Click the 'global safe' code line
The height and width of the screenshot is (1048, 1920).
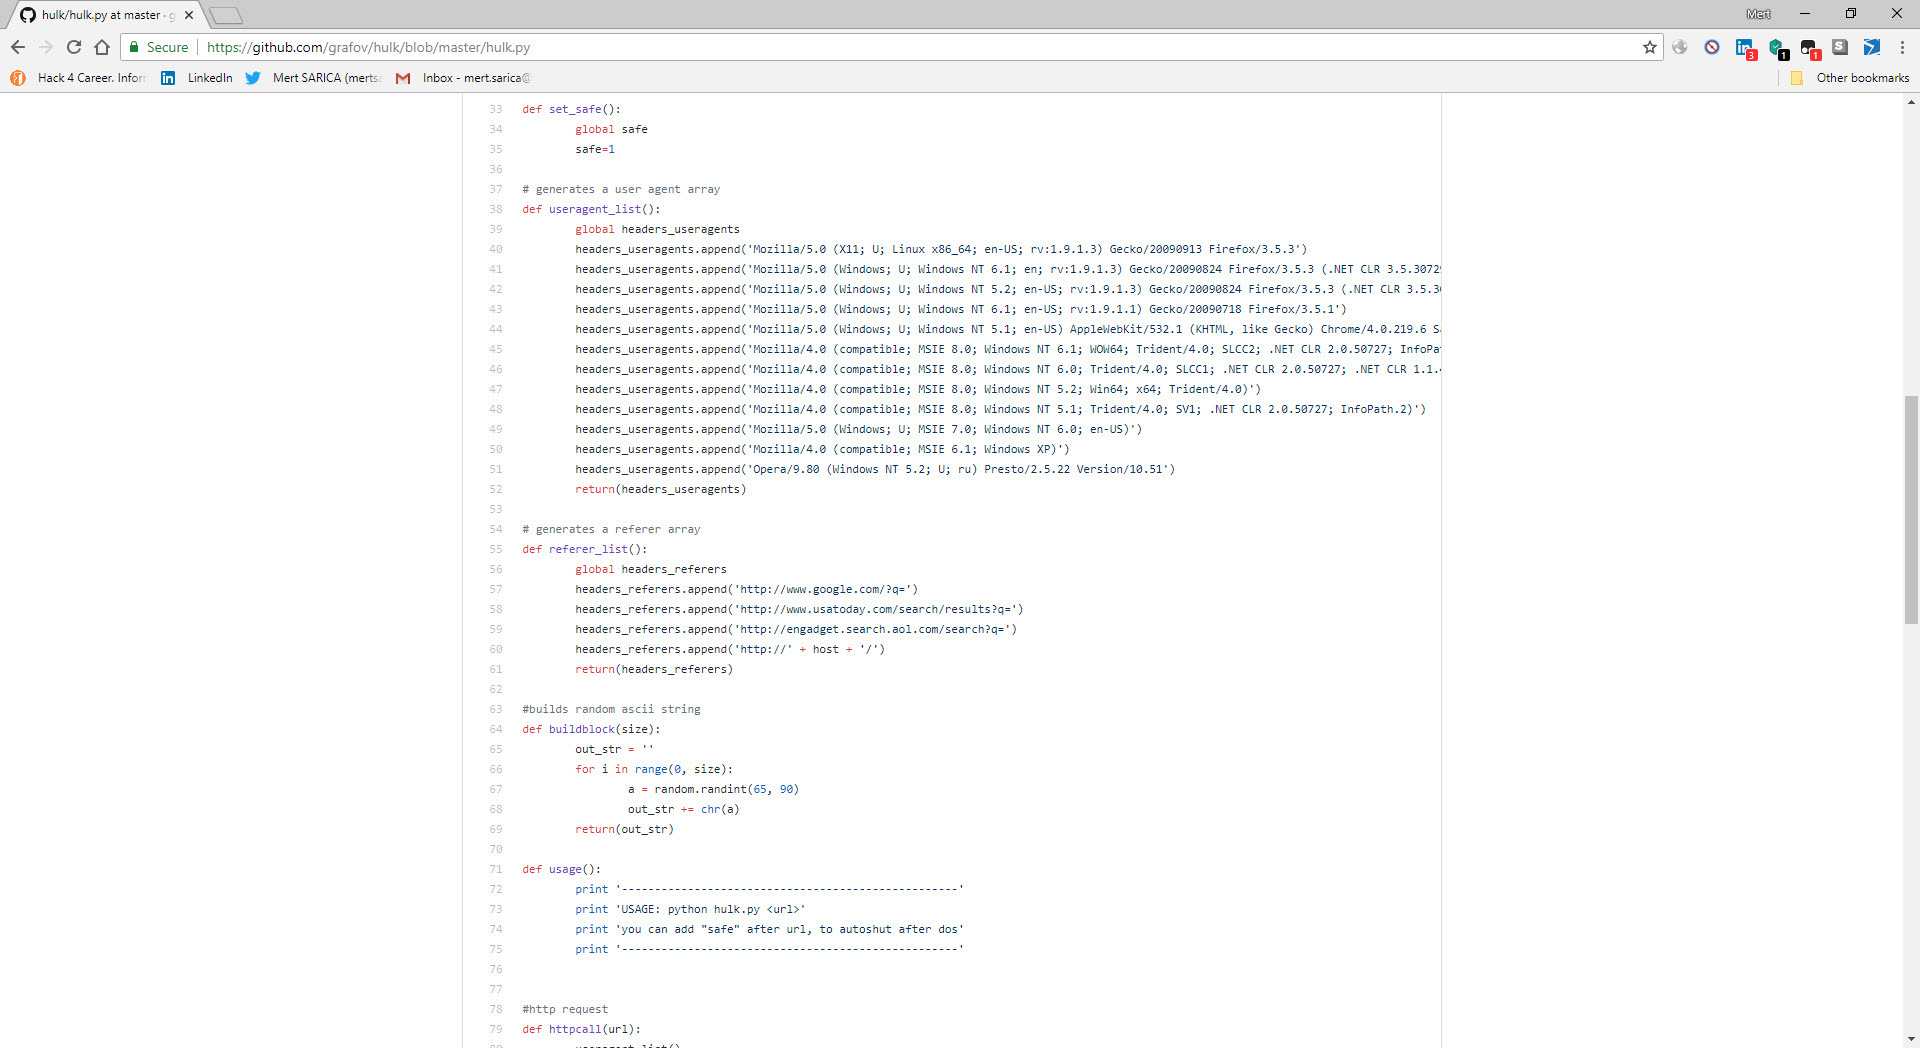(x=611, y=129)
